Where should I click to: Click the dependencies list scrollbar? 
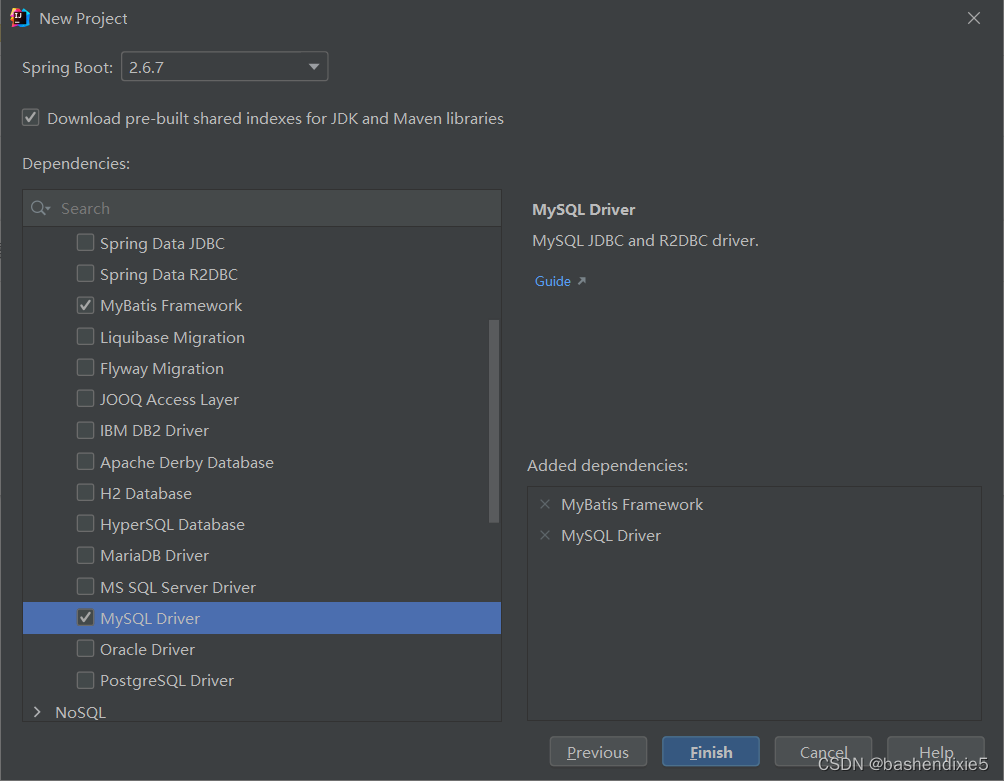coord(494,420)
